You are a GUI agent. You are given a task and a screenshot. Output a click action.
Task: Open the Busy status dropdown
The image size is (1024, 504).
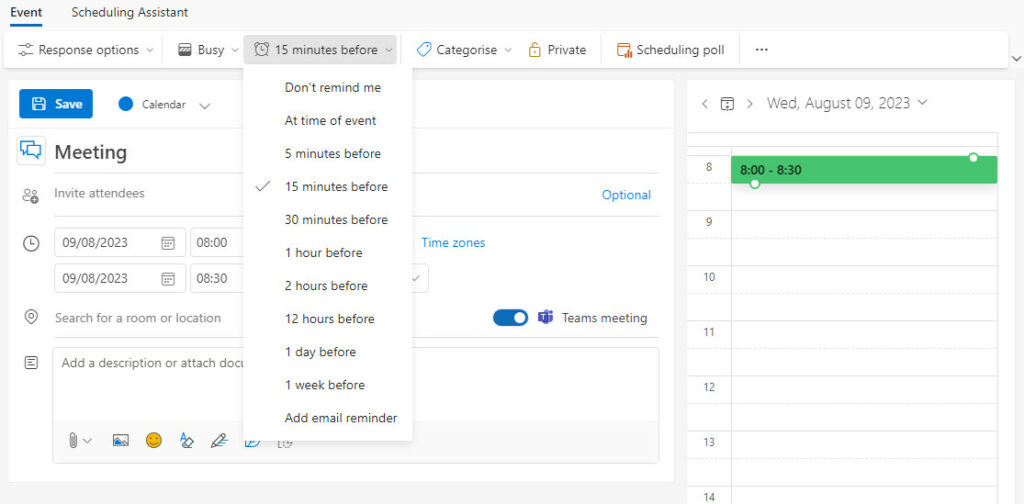tap(208, 50)
